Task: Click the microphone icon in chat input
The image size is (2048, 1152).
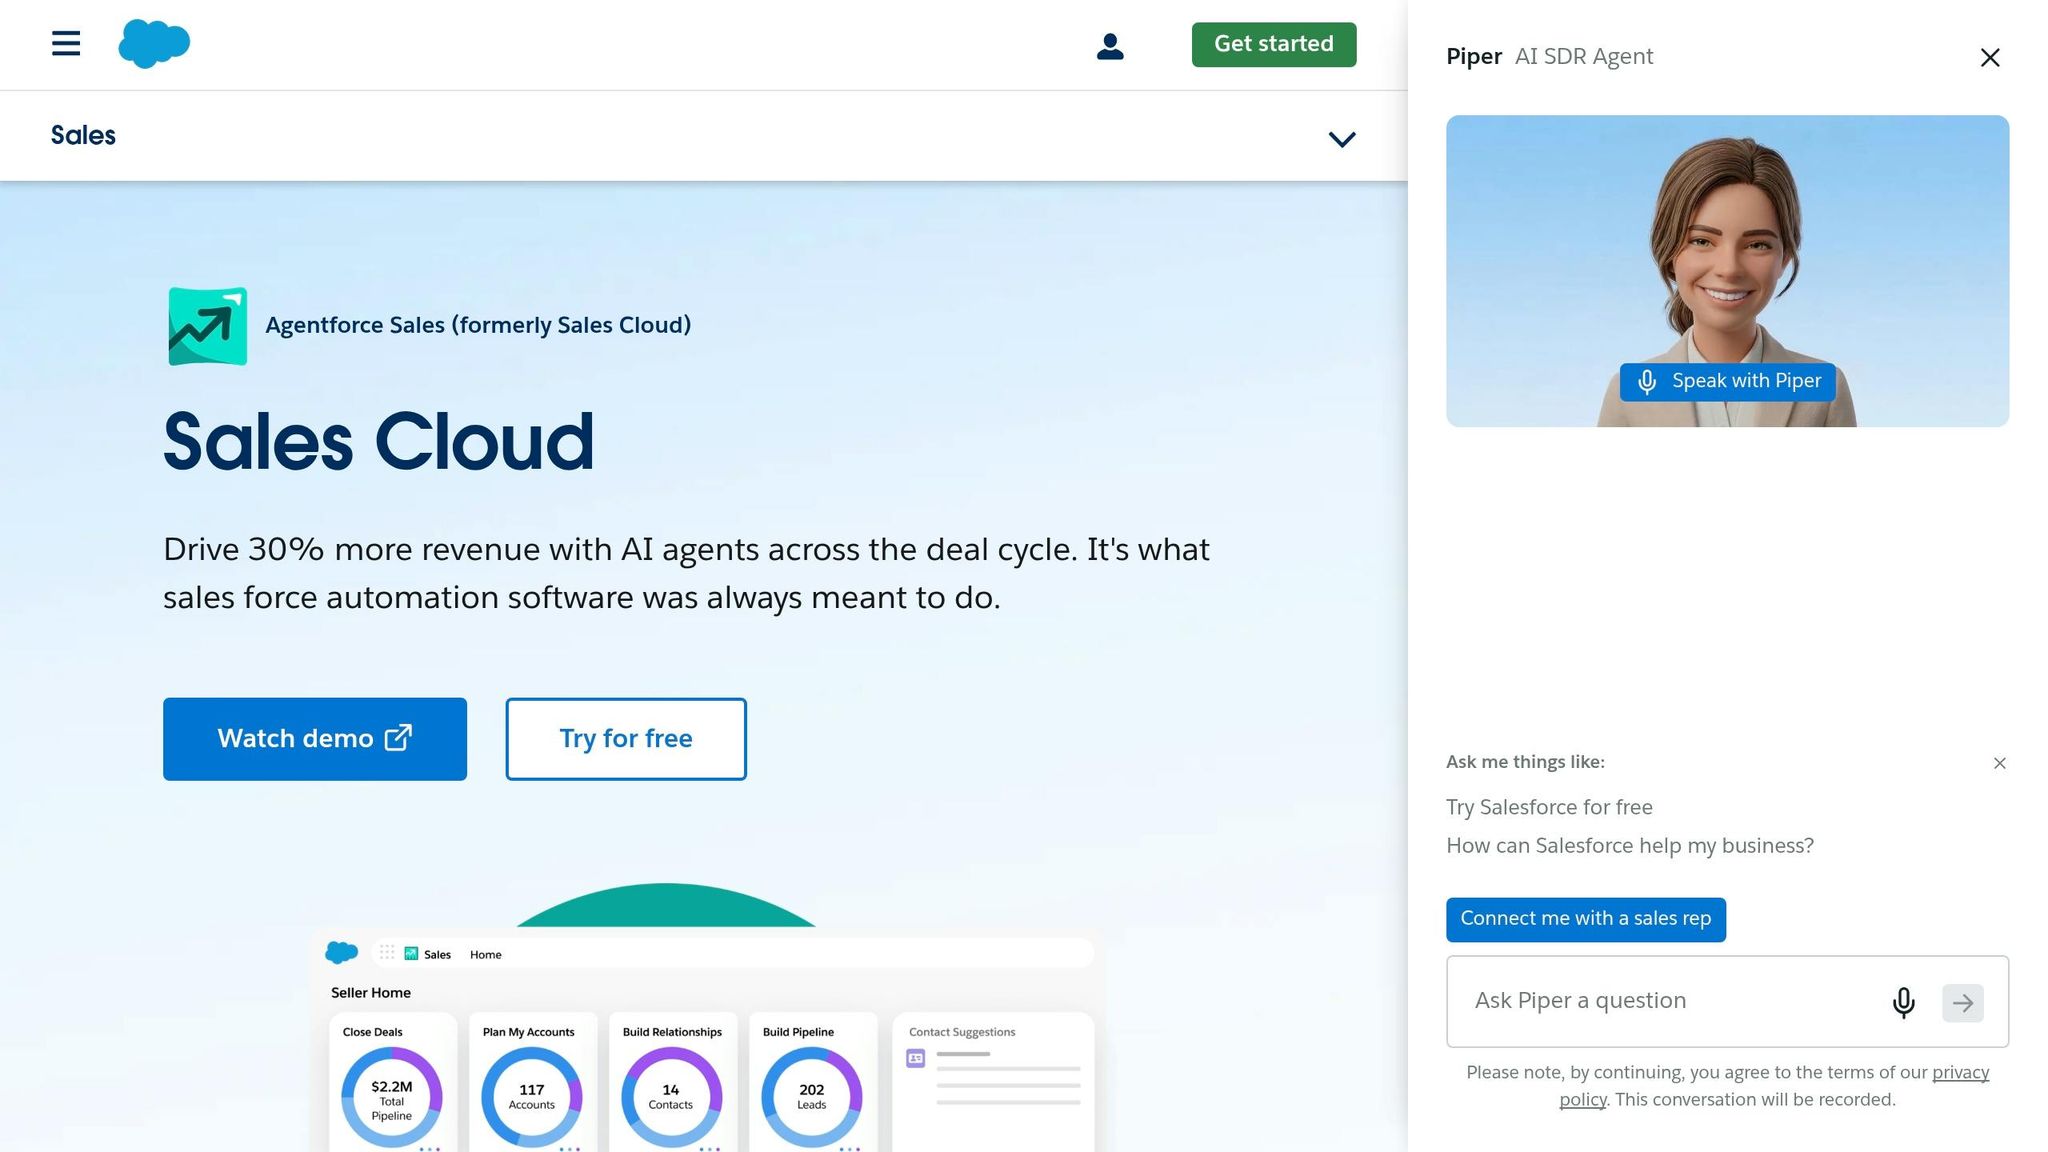Action: (1904, 1002)
